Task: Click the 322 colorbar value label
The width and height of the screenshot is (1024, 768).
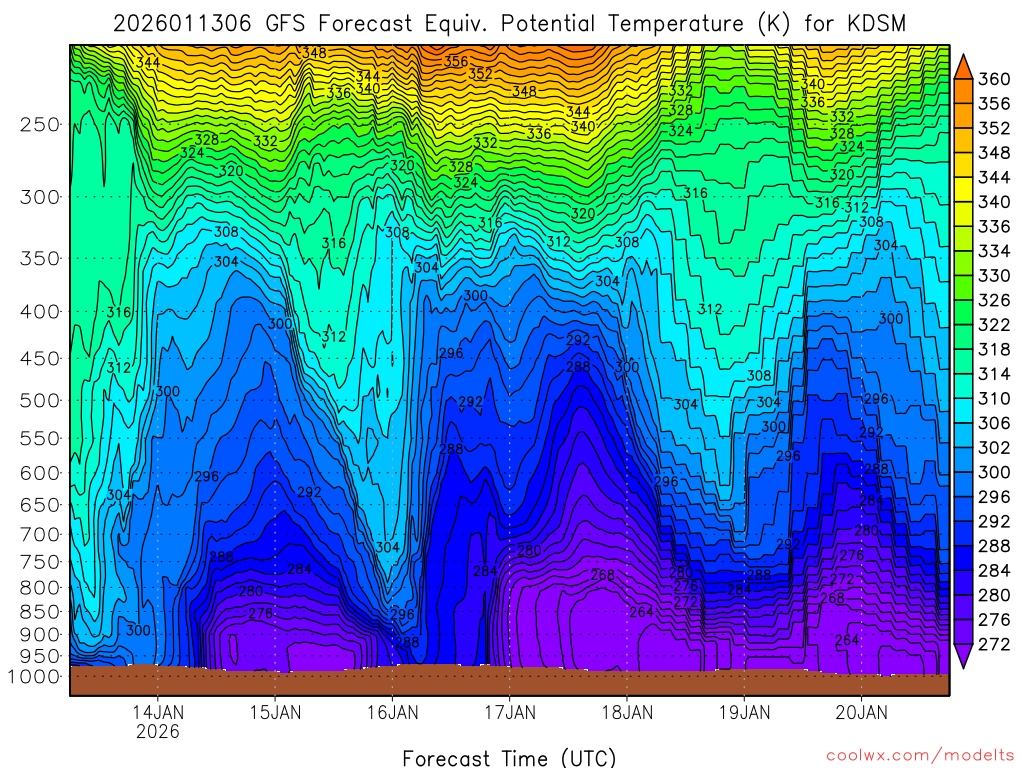Action: [x=994, y=325]
